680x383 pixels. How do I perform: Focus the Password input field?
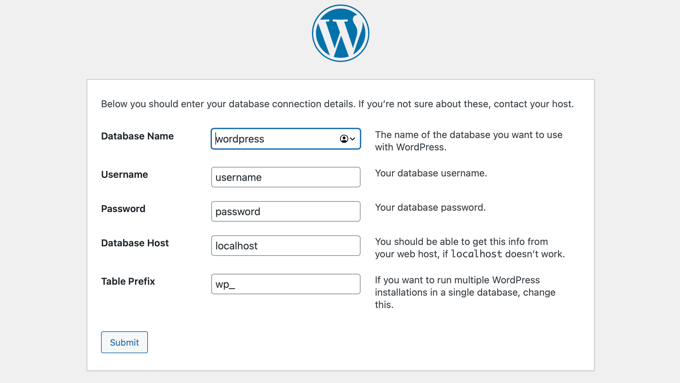pos(286,211)
